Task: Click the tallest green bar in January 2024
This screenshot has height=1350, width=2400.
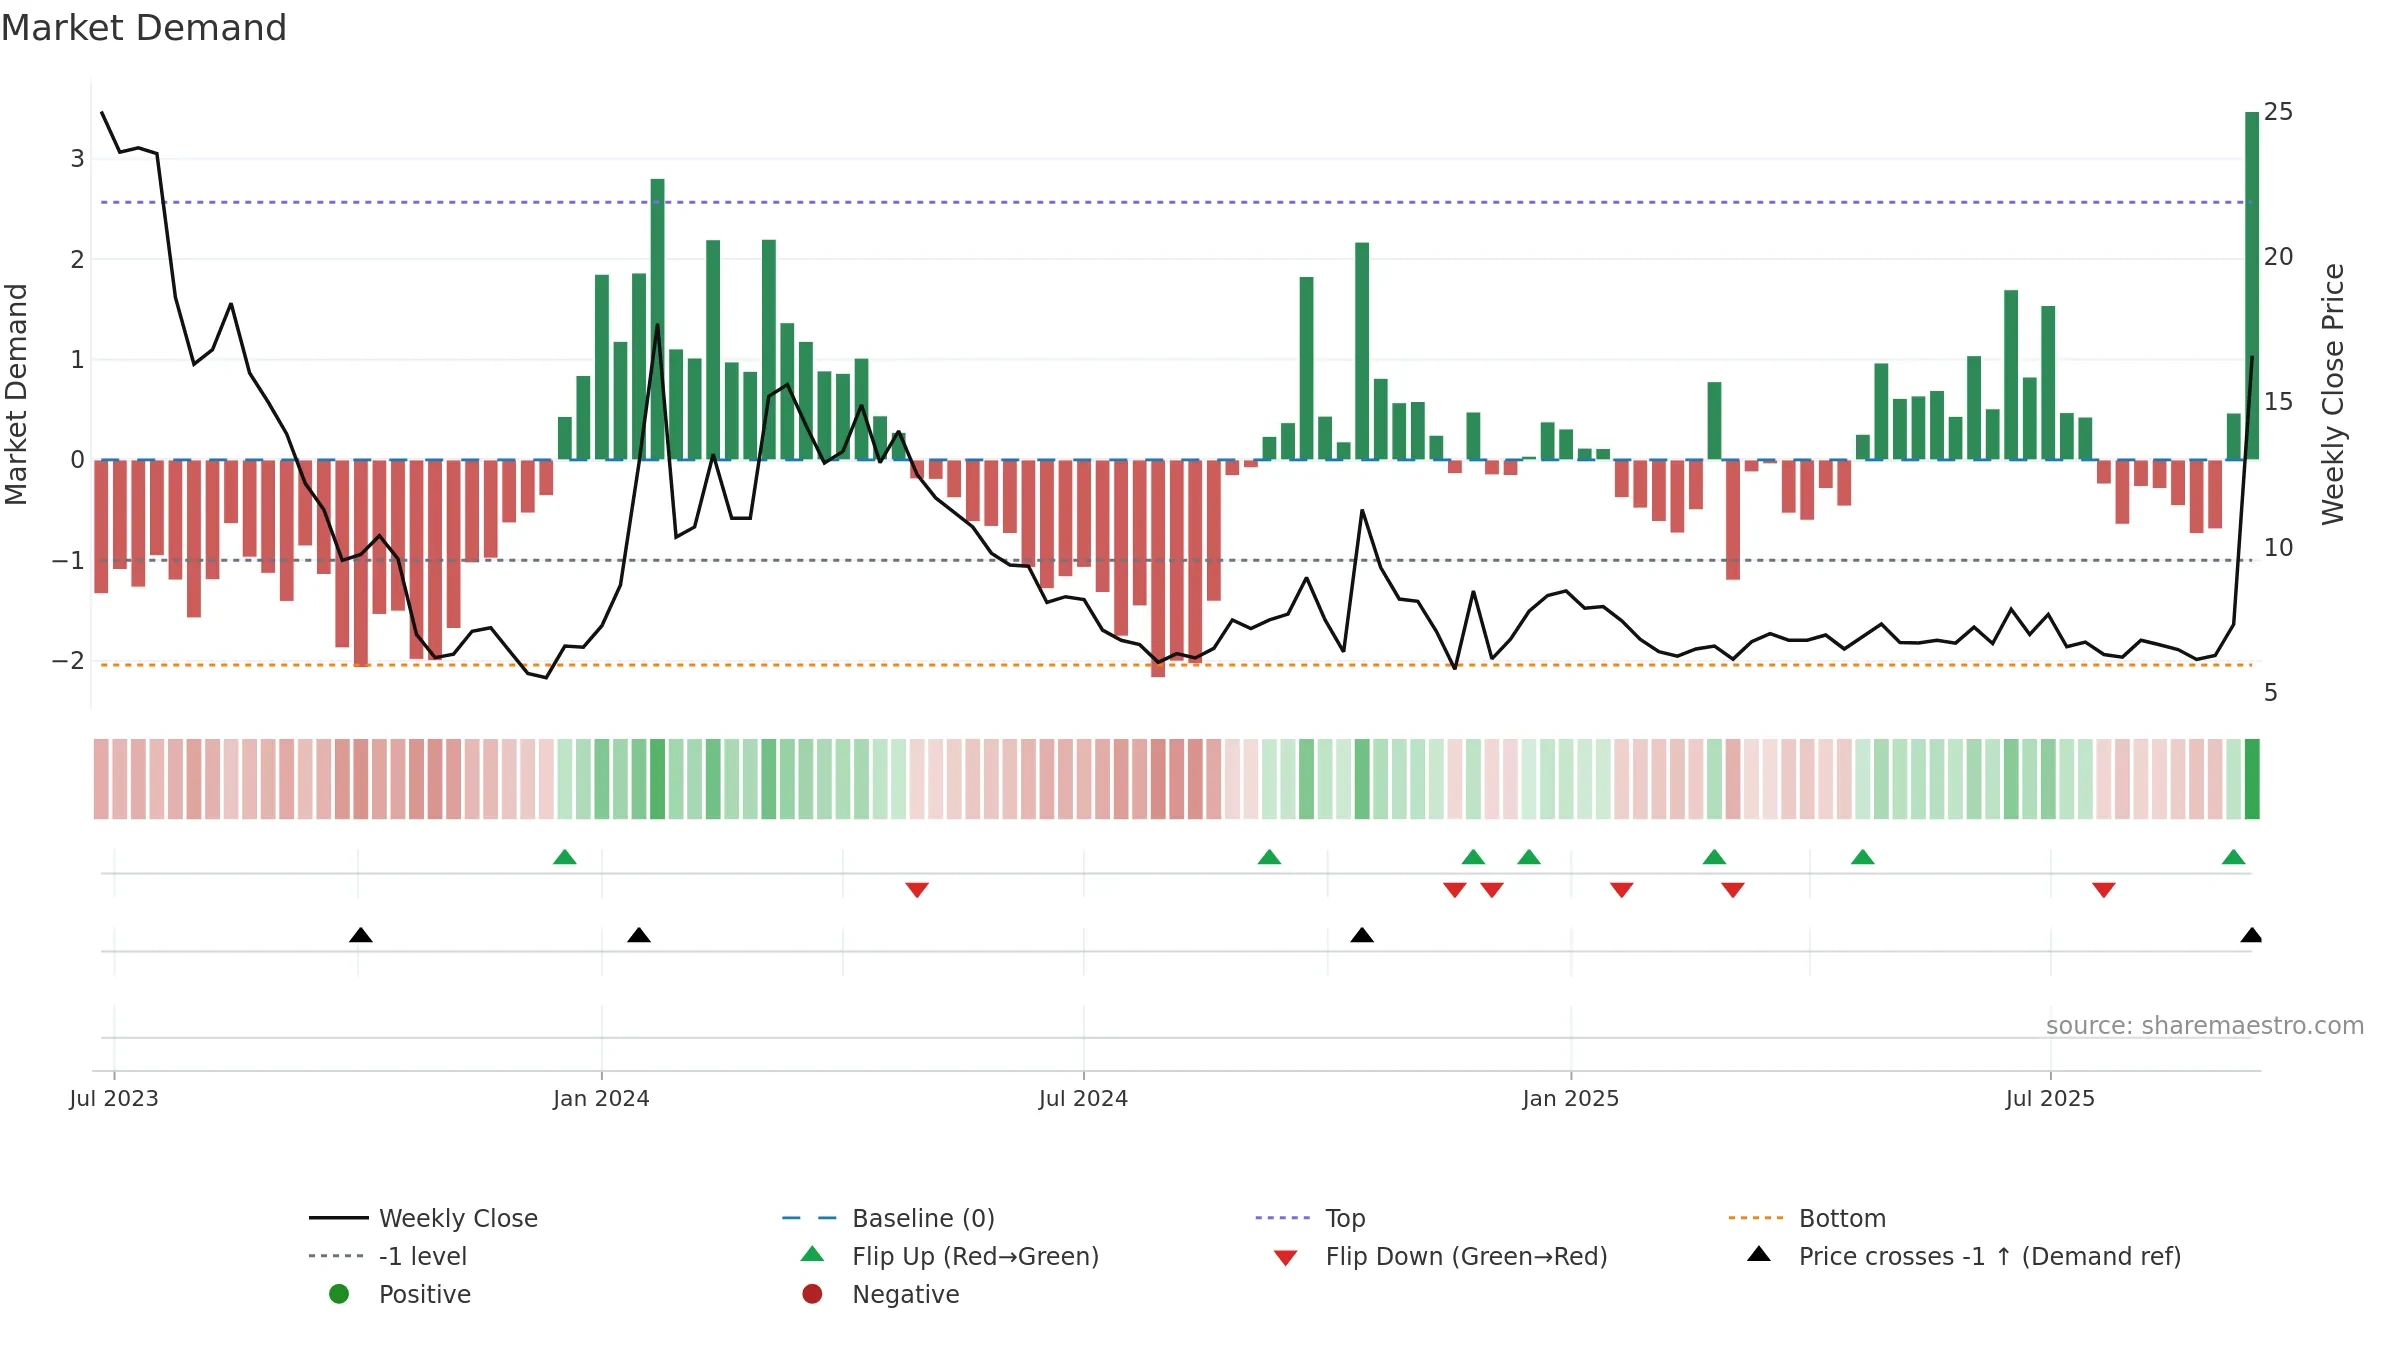Action: [x=657, y=319]
